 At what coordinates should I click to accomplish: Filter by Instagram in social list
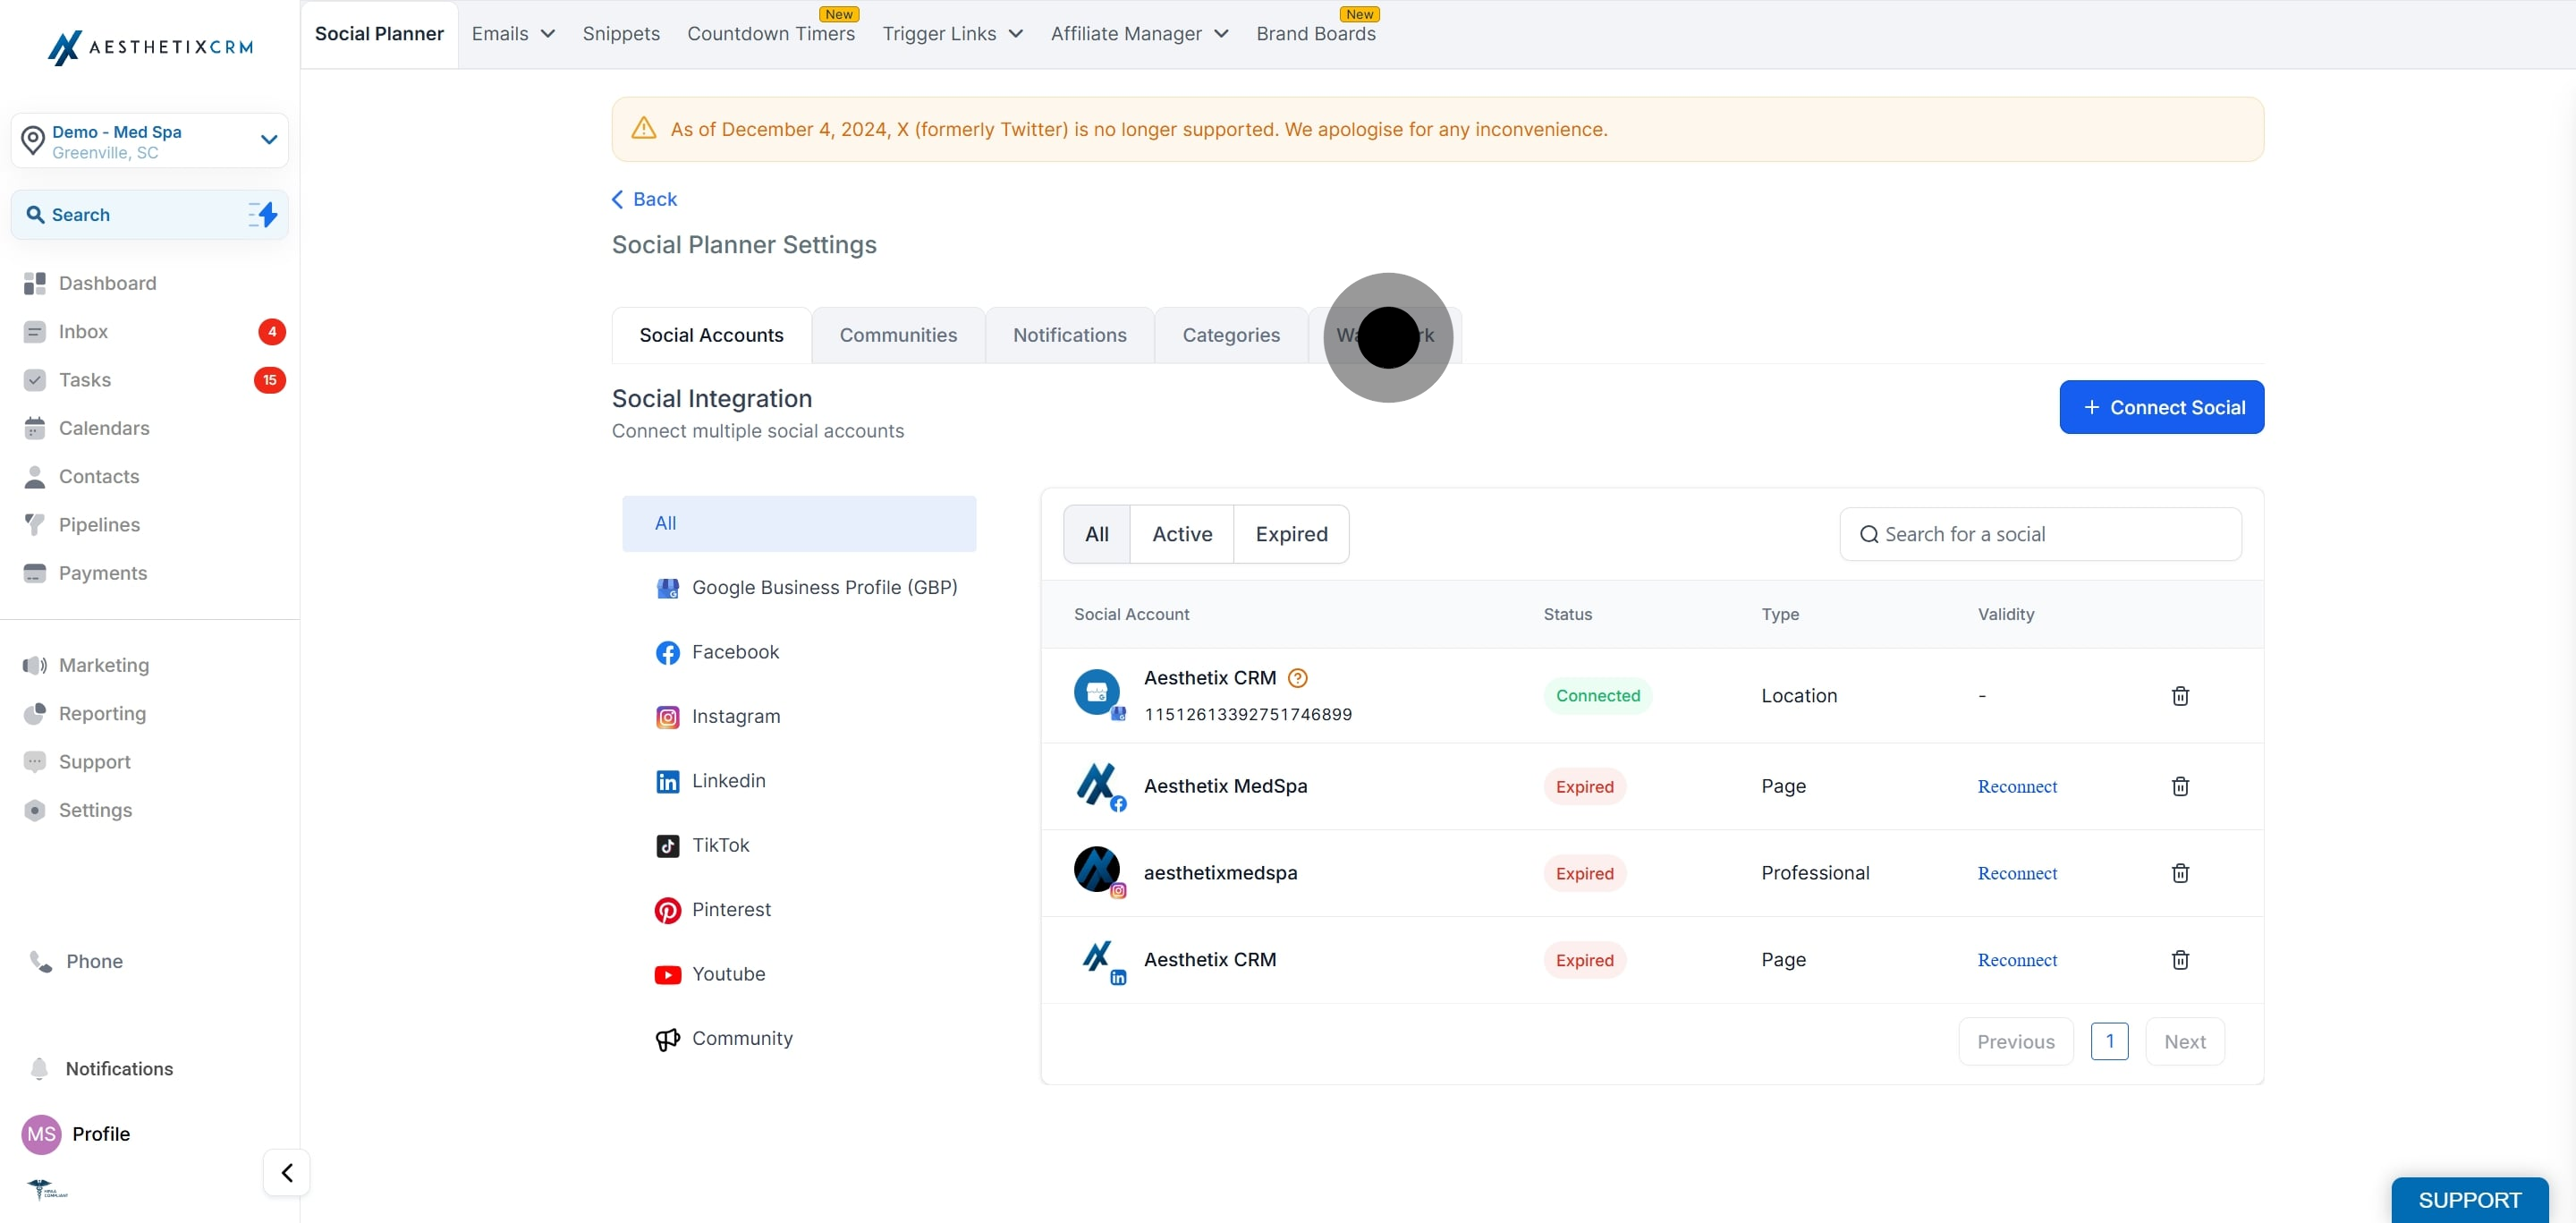coord(735,716)
